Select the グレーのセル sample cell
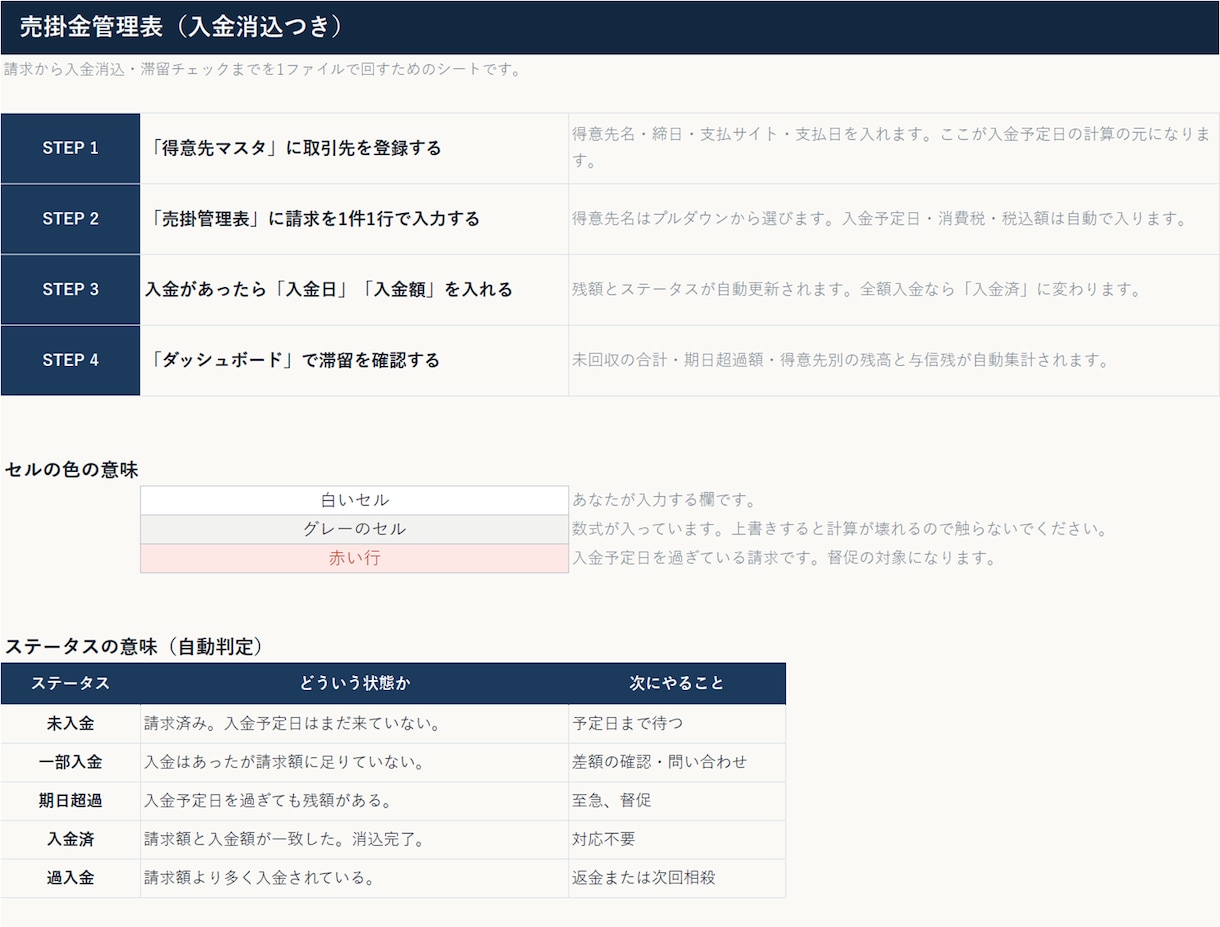This screenshot has height=927, width=1220. coord(355,529)
